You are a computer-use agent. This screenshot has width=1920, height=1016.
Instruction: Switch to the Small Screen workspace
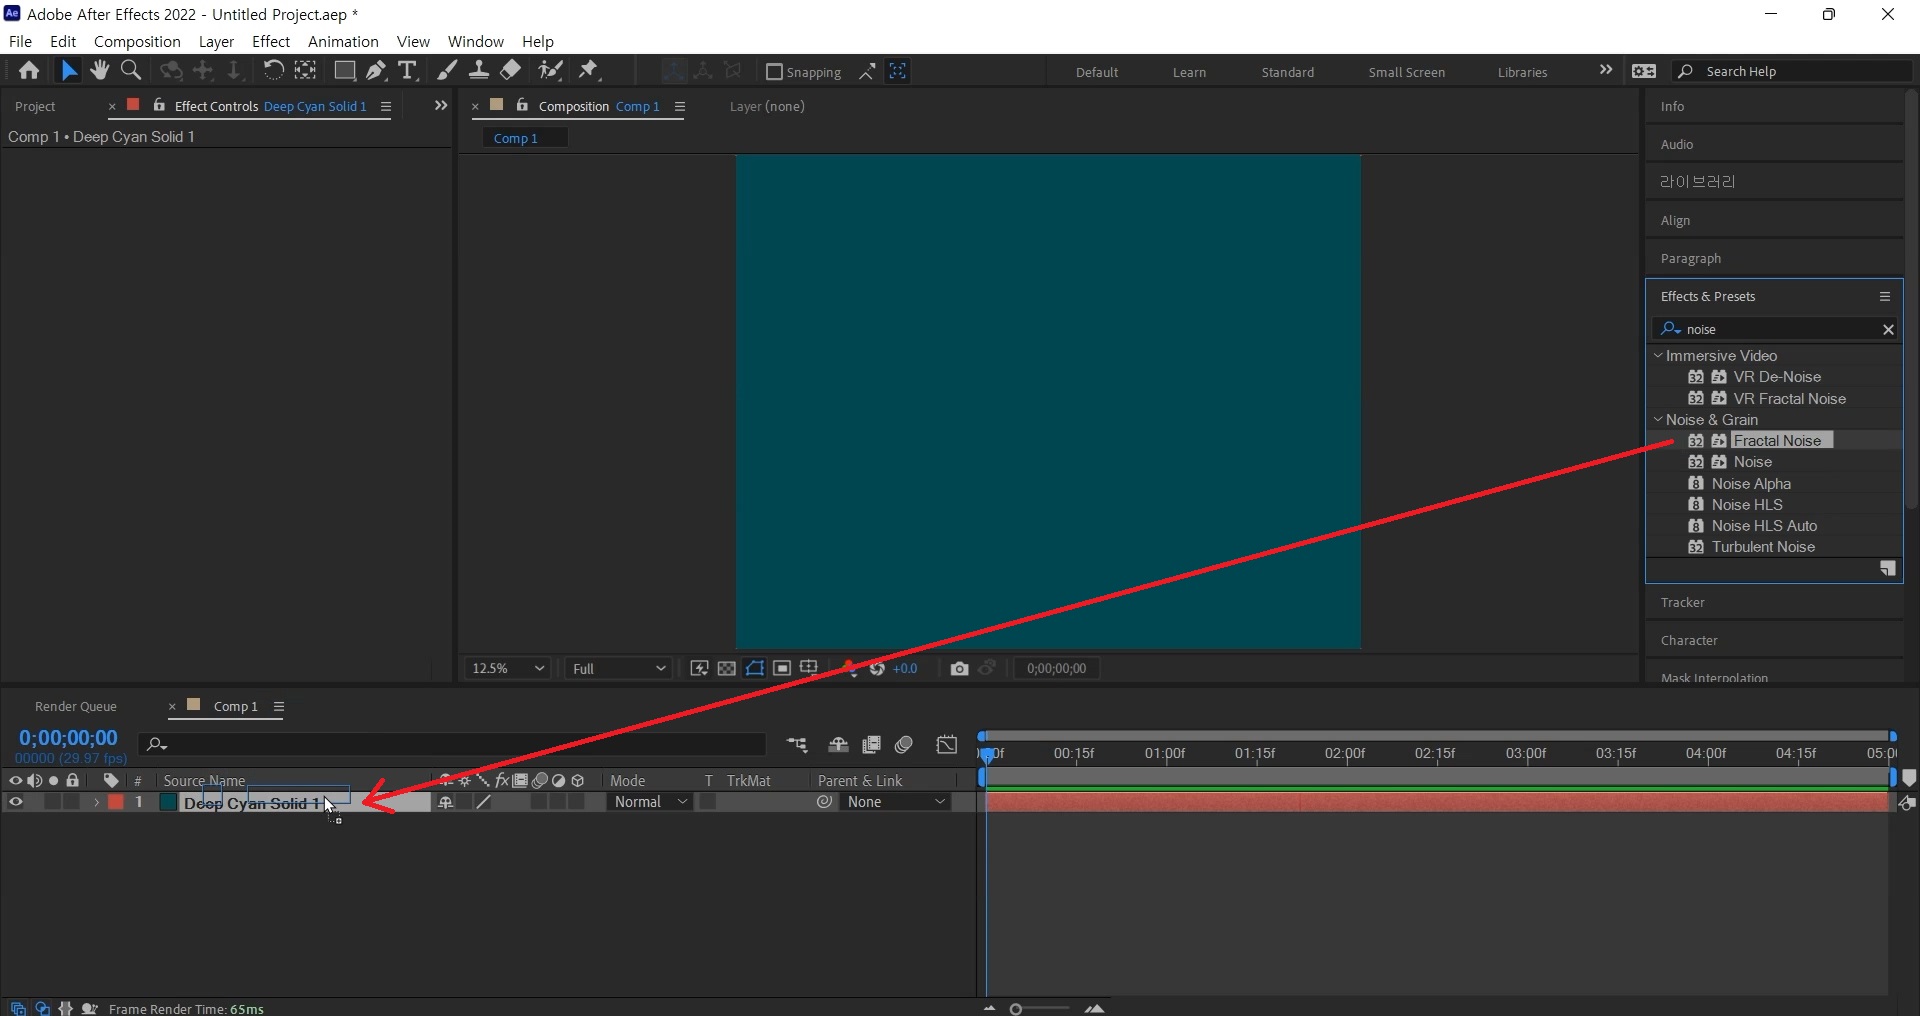1406,72
